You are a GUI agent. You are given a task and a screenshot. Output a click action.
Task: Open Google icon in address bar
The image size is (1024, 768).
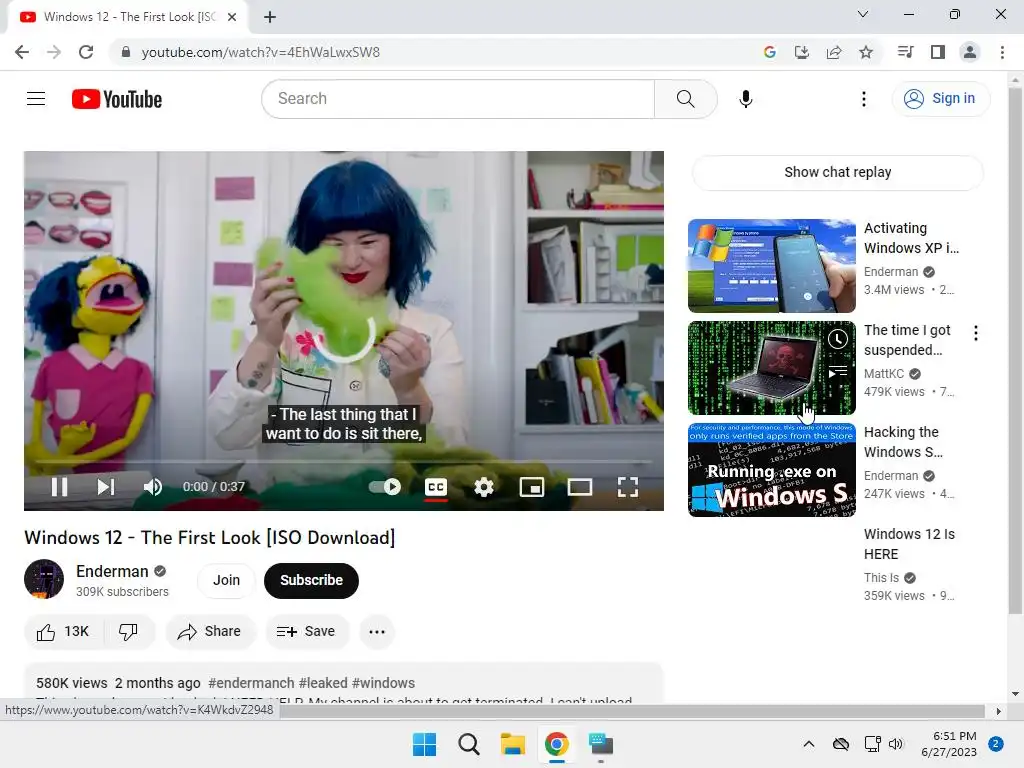pos(769,52)
